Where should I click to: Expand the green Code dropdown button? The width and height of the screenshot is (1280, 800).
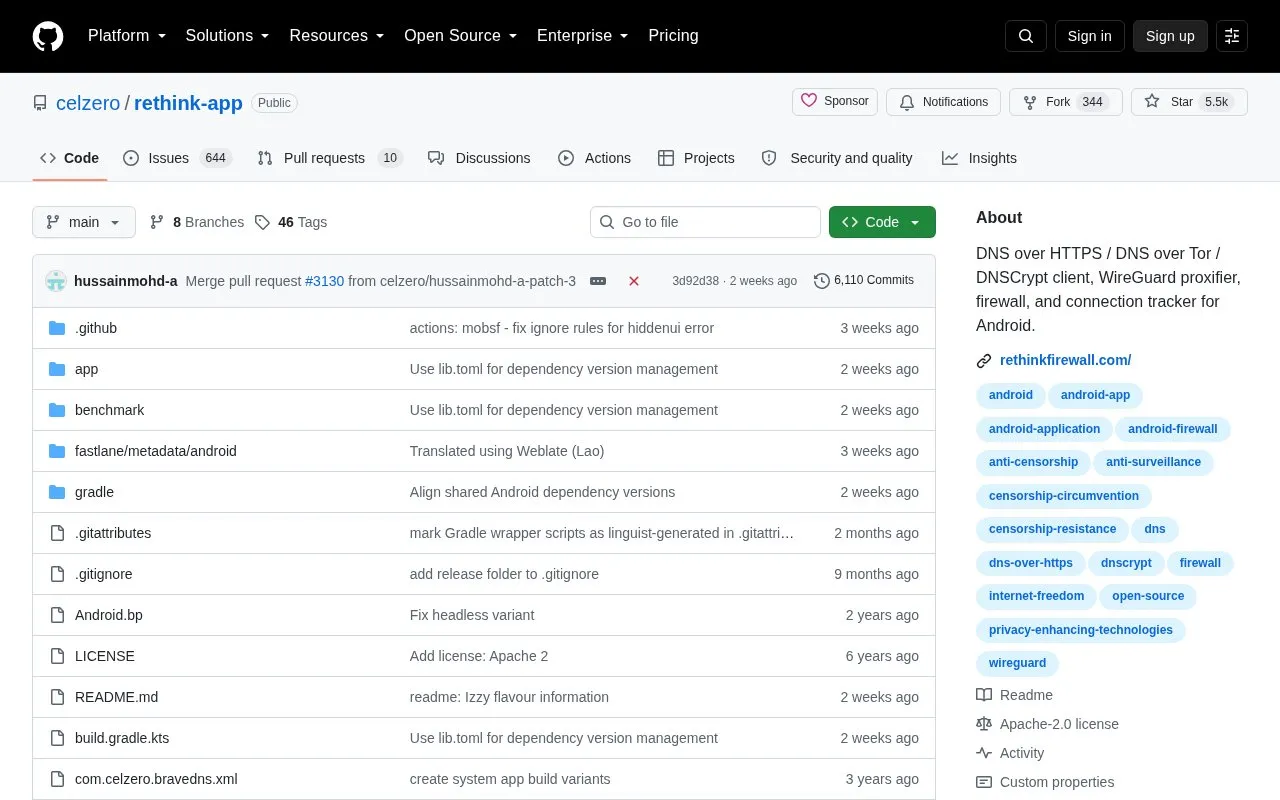882,222
